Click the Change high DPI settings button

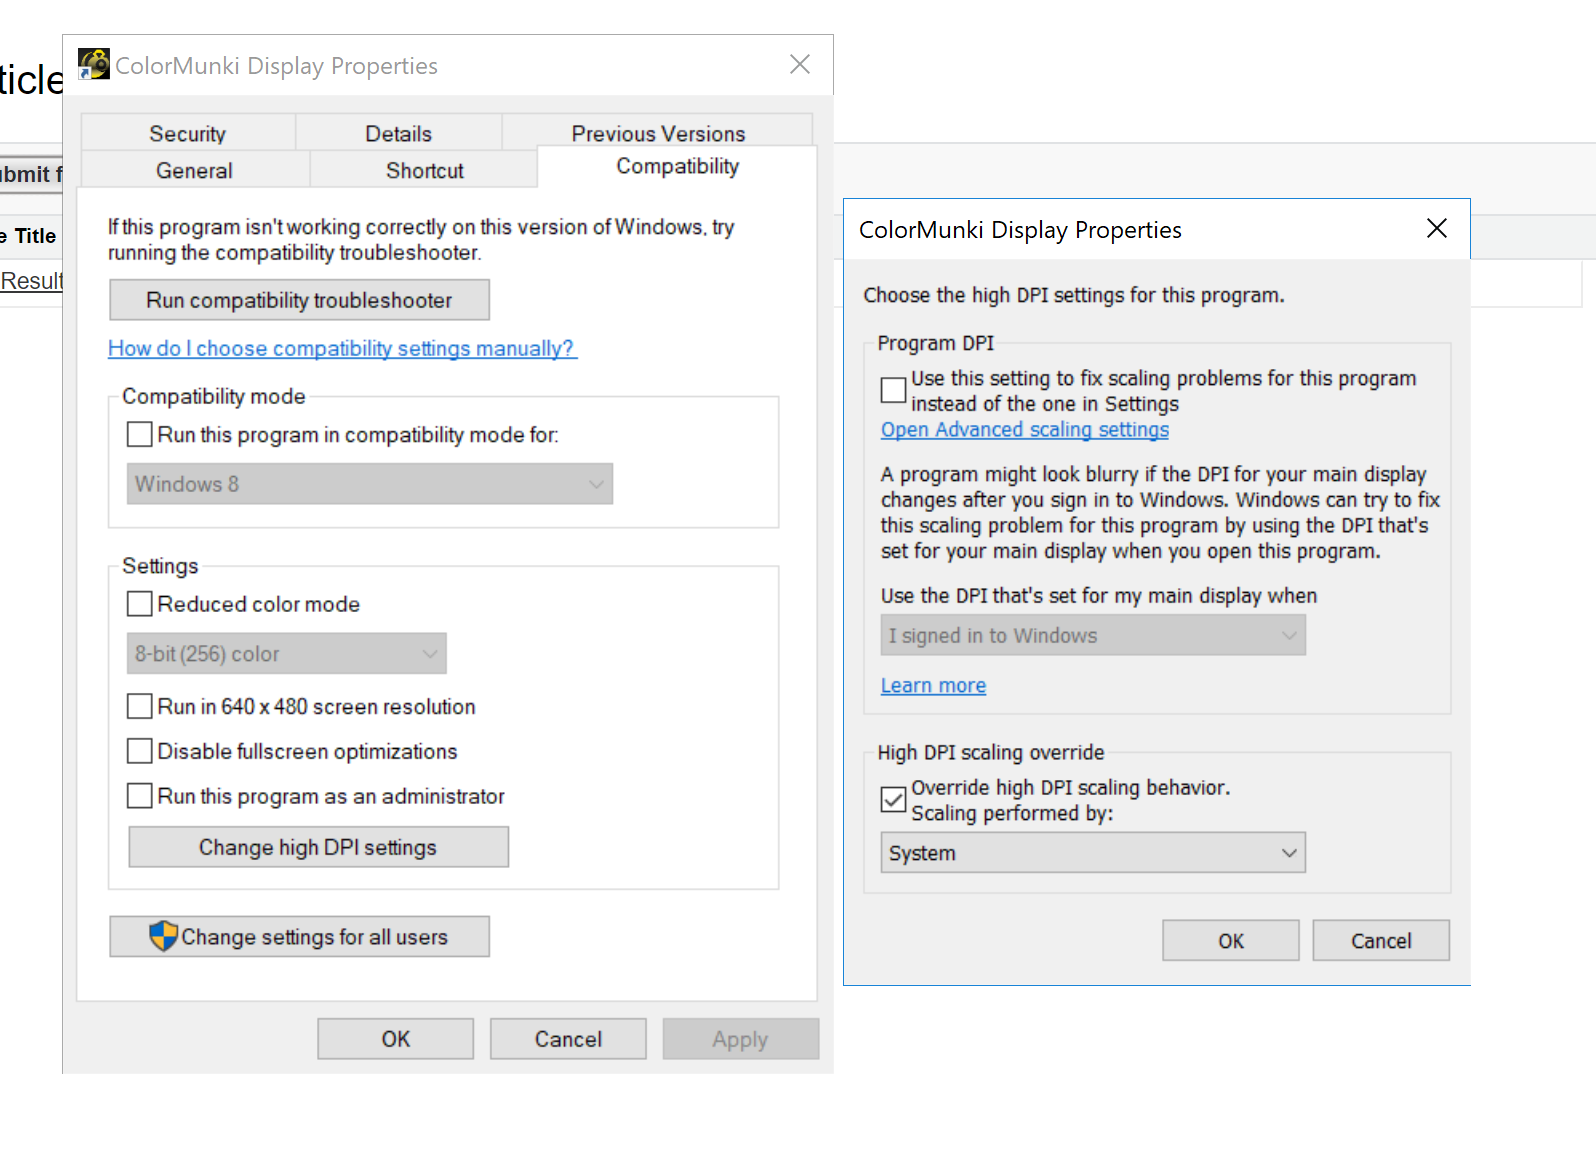point(317,847)
